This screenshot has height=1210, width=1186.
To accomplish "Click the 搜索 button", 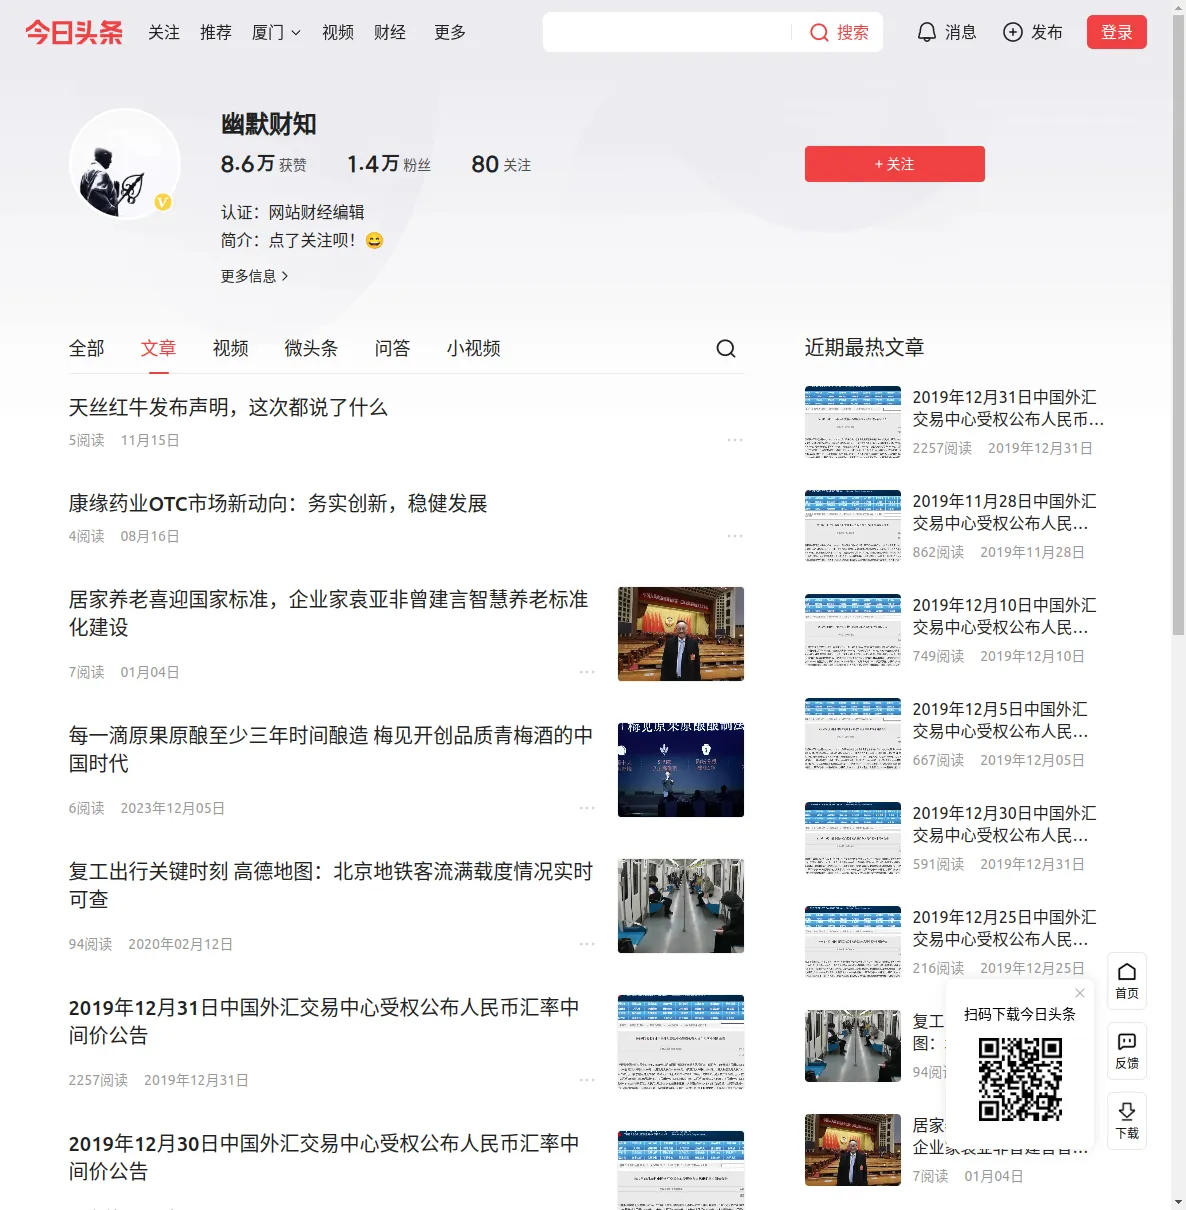I will tap(839, 33).
